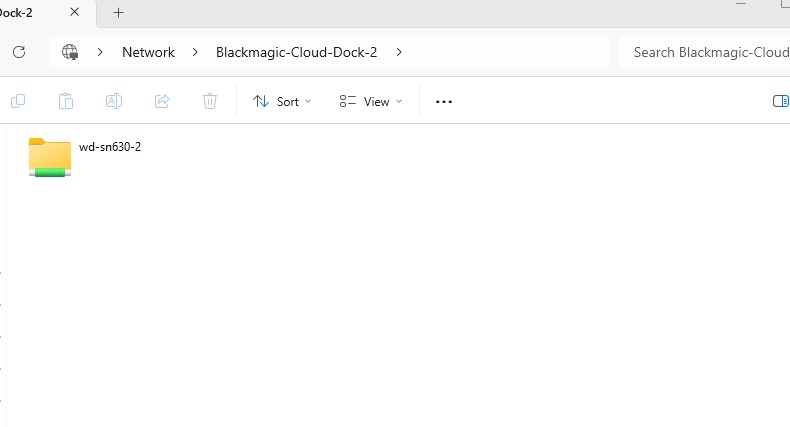Expand chevron after Network breadcrumb
Viewport: 790px width, 427px height.
pos(195,52)
